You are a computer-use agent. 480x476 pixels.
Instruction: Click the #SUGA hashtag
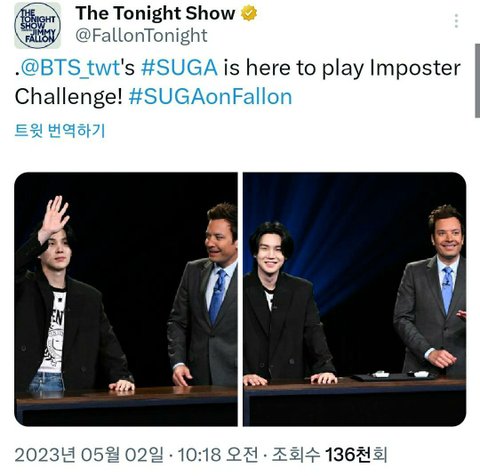179,68
